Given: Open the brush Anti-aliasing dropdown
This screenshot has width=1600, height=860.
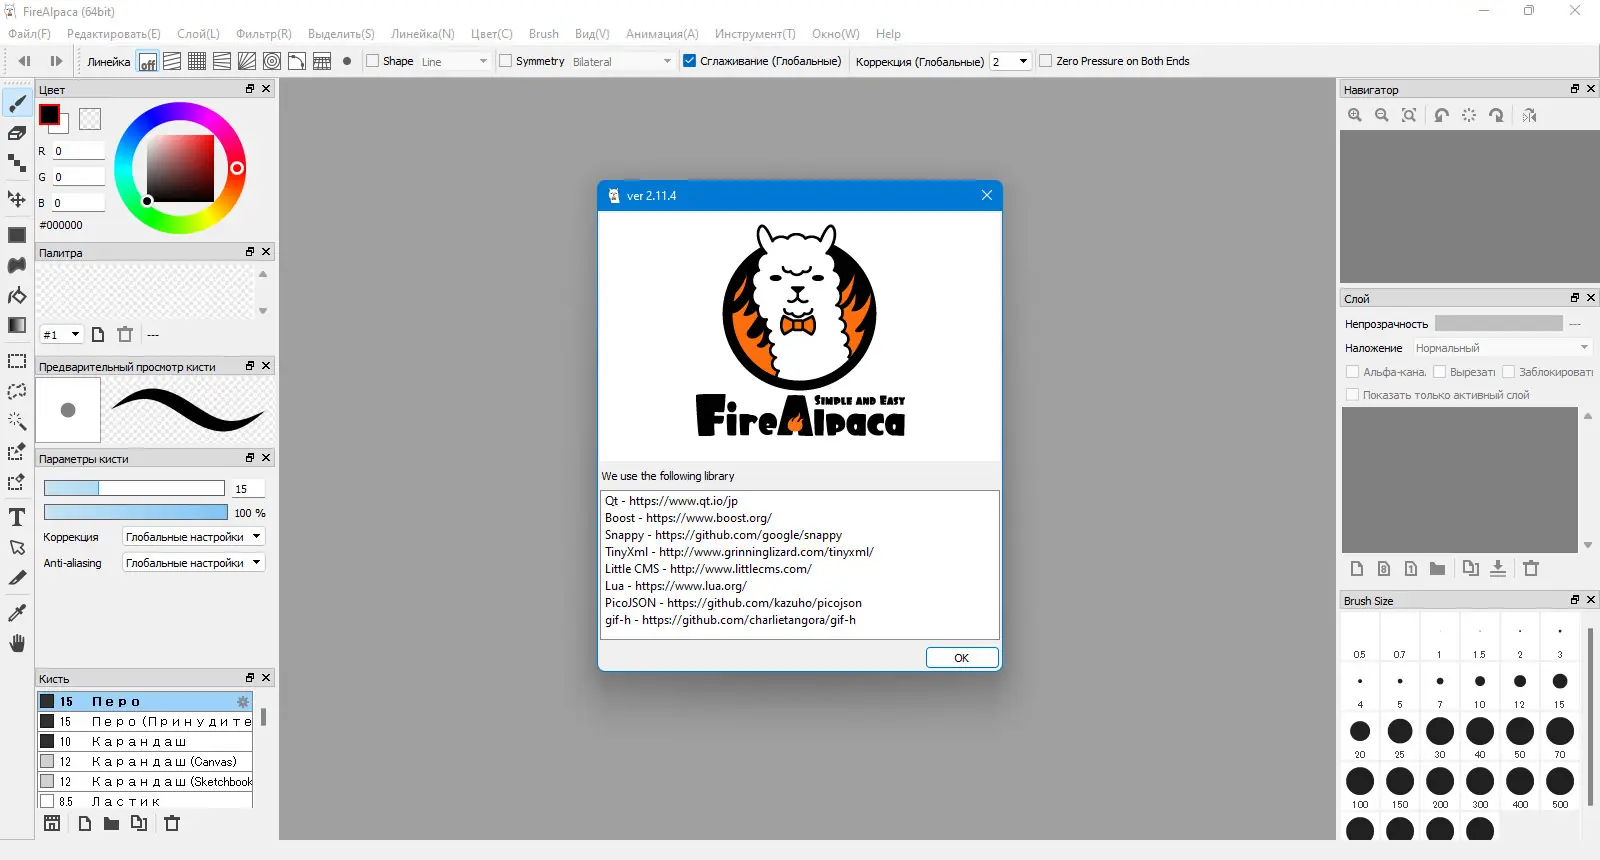Looking at the screenshot, I should tap(193, 563).
